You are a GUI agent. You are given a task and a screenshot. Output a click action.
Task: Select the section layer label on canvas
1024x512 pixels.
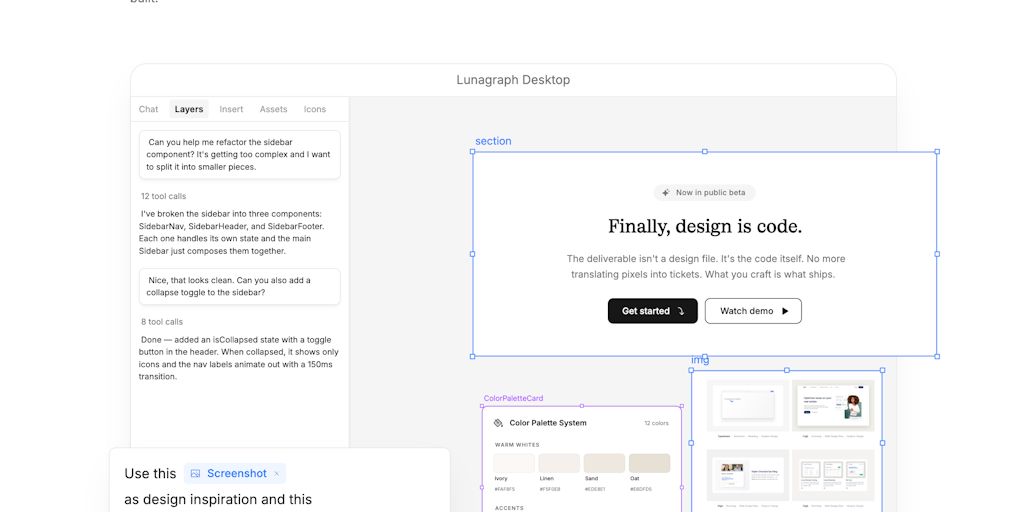click(493, 141)
